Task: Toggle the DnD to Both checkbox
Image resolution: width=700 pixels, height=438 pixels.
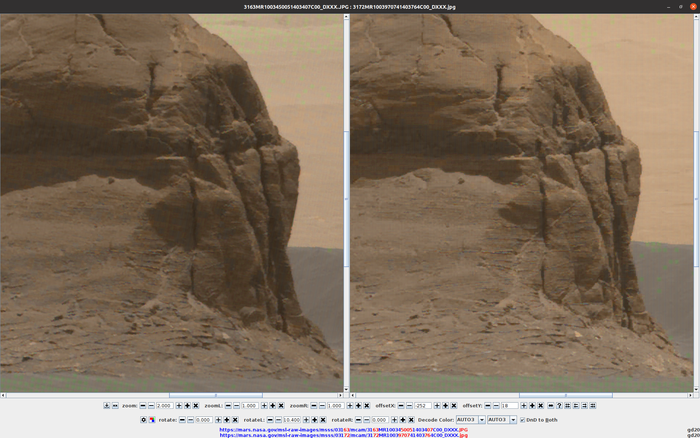Action: [525, 420]
